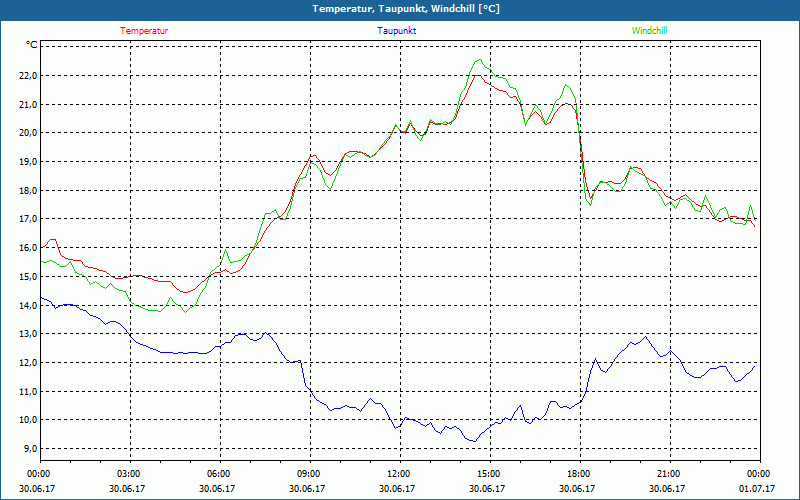Click the 18:00 time axis label
This screenshot has width=800, height=500.
pos(580,474)
